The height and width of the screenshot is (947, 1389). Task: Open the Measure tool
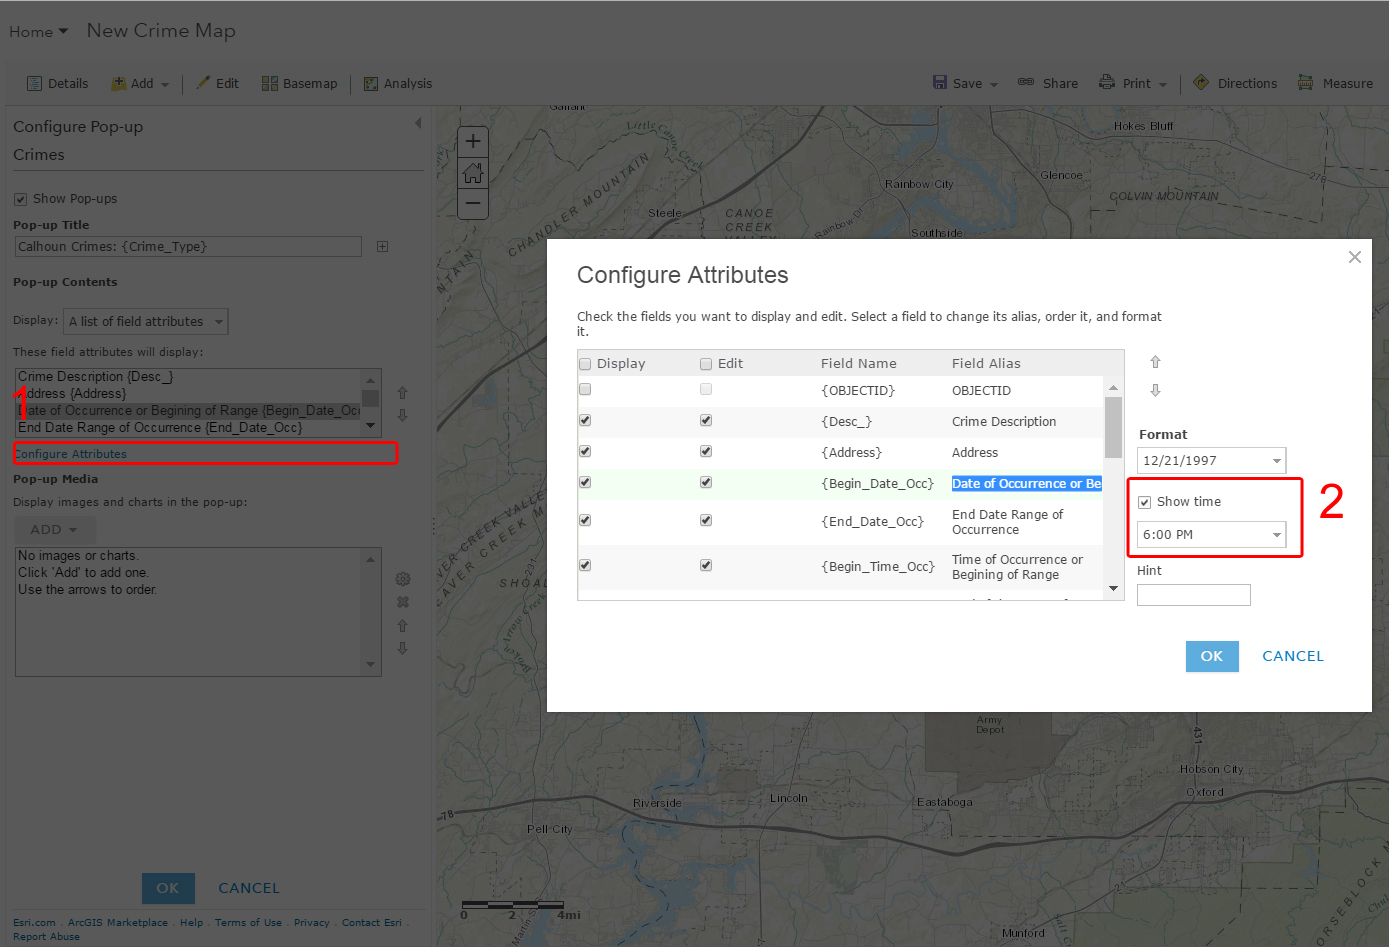coord(1335,83)
